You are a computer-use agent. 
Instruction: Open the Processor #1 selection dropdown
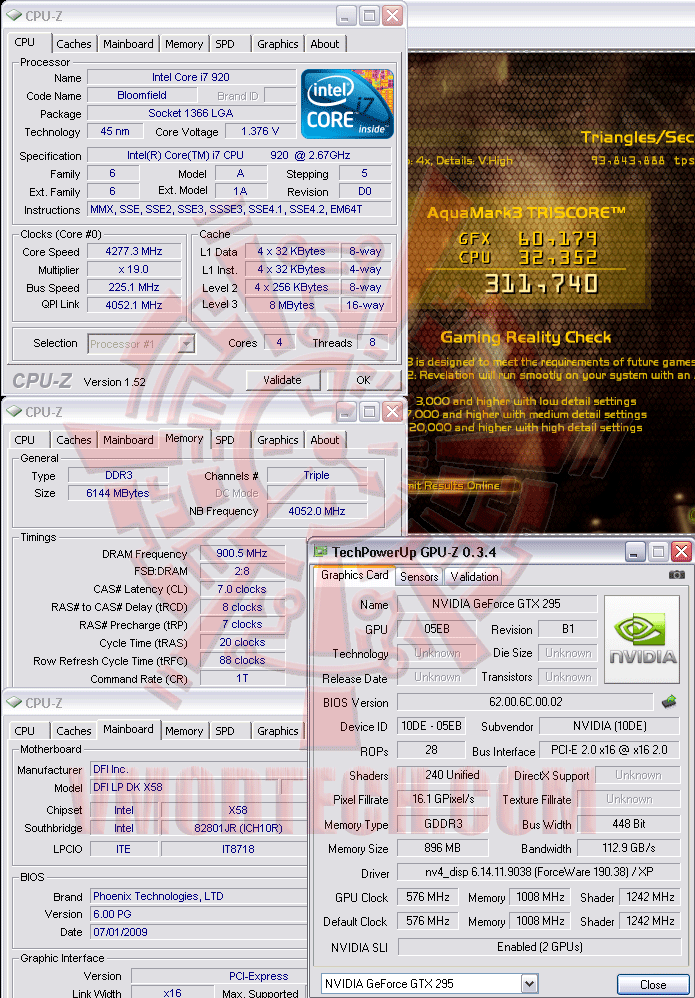186,344
